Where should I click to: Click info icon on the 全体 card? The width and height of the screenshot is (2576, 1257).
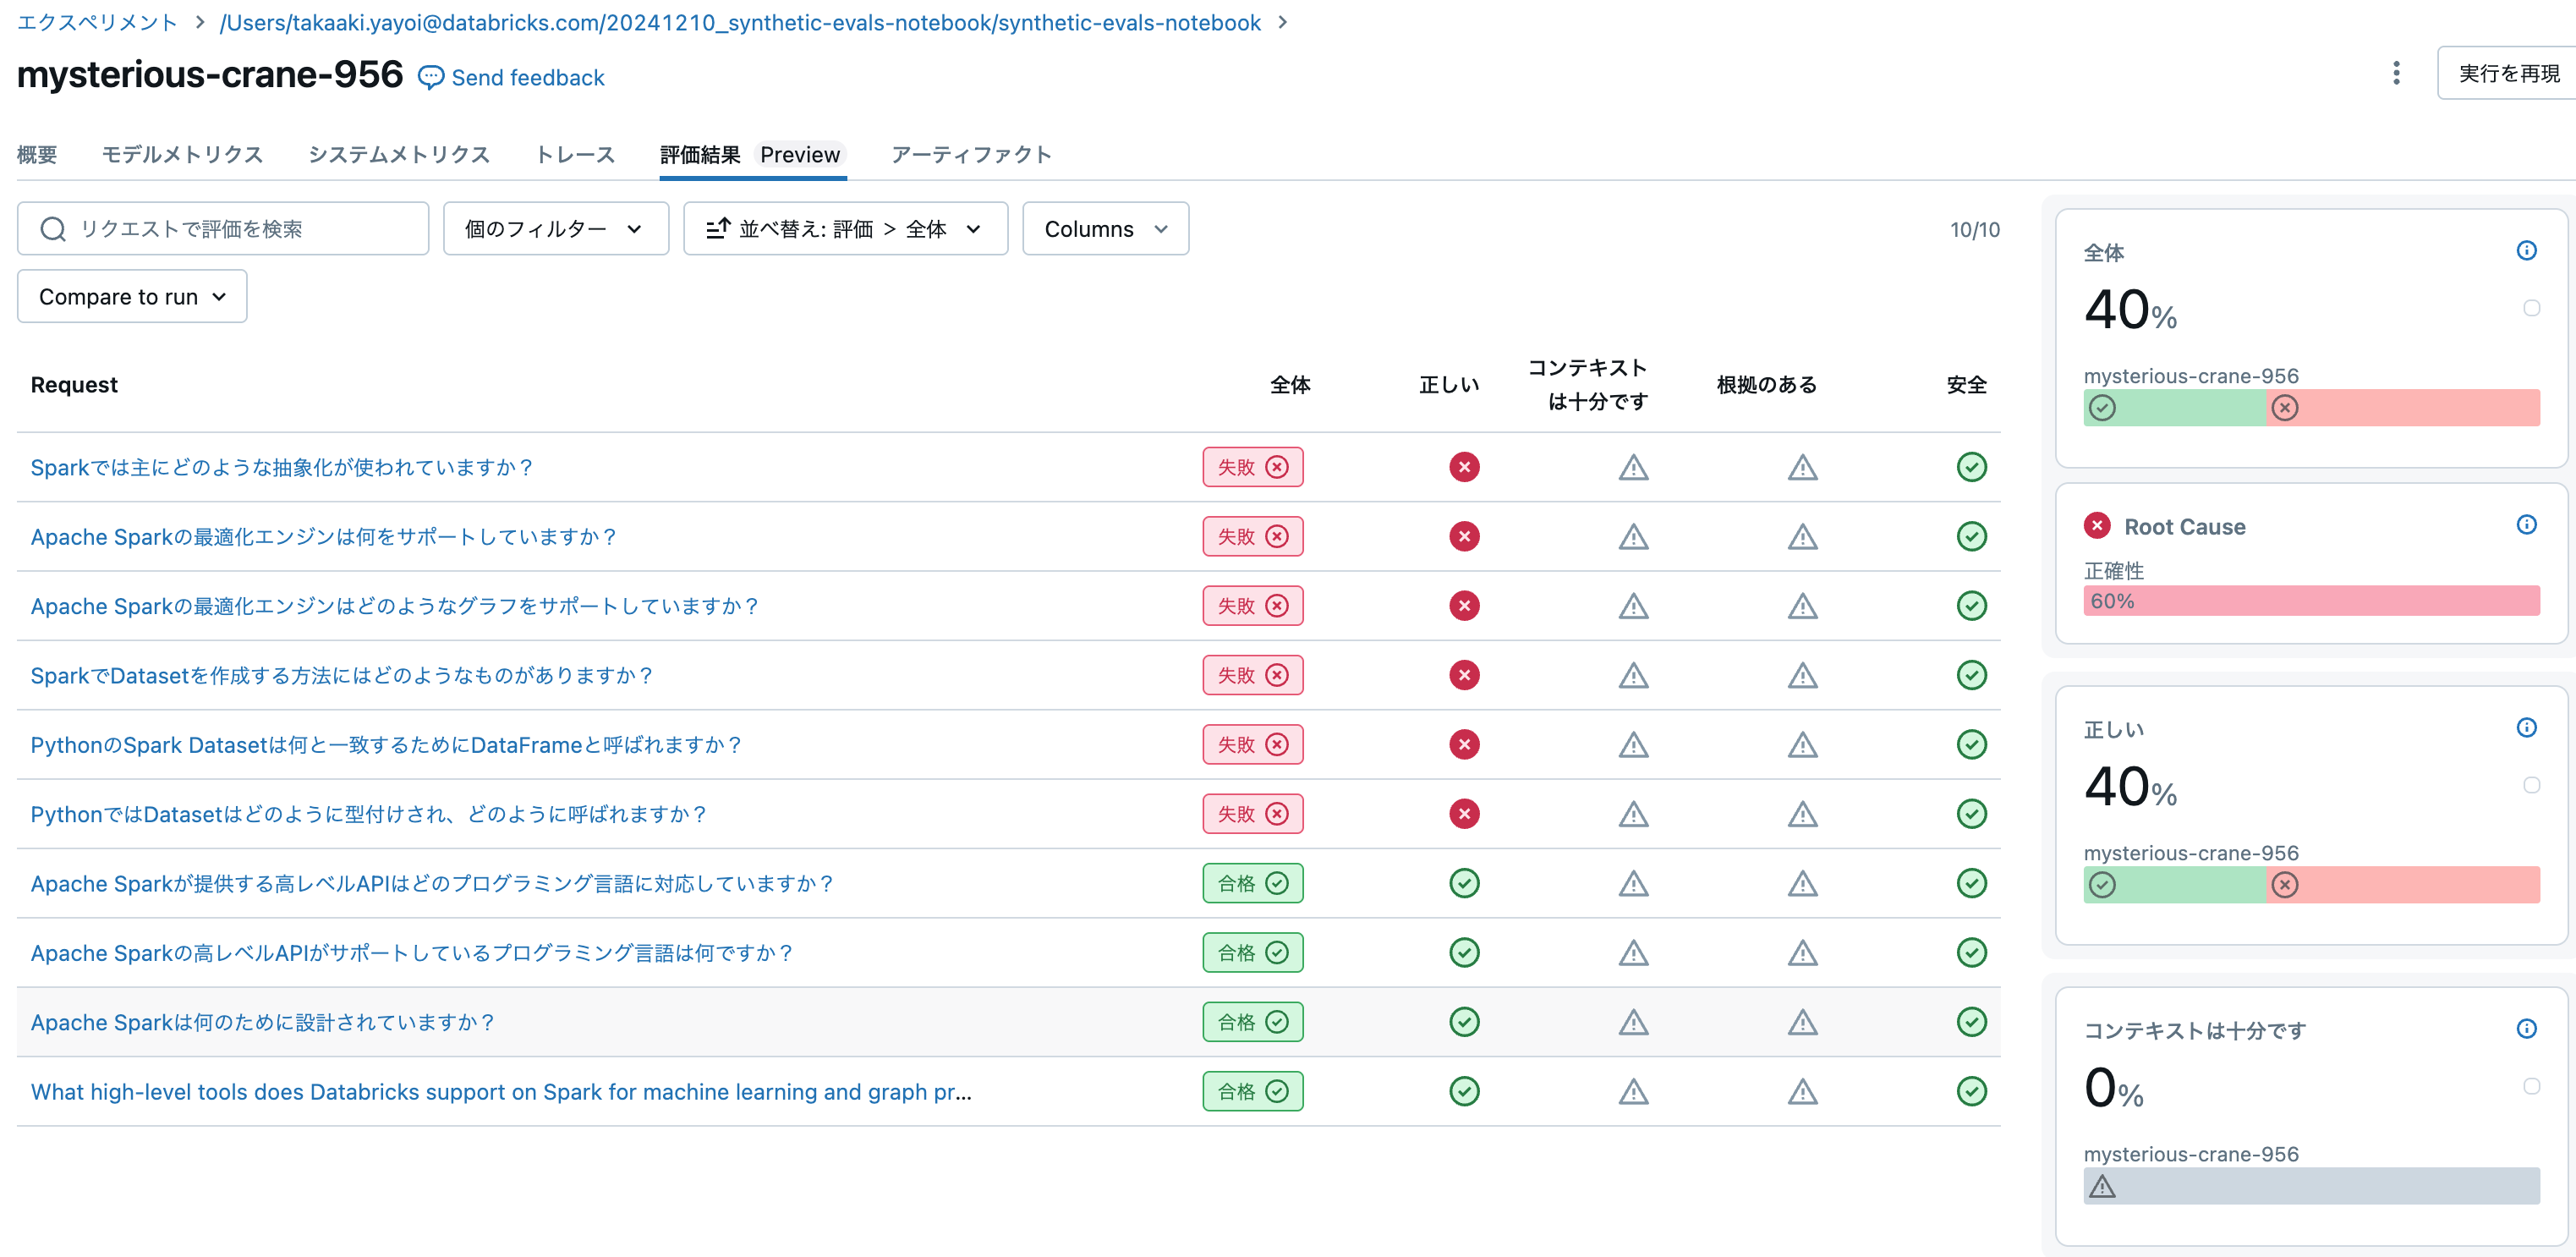pyautogui.click(x=2526, y=251)
